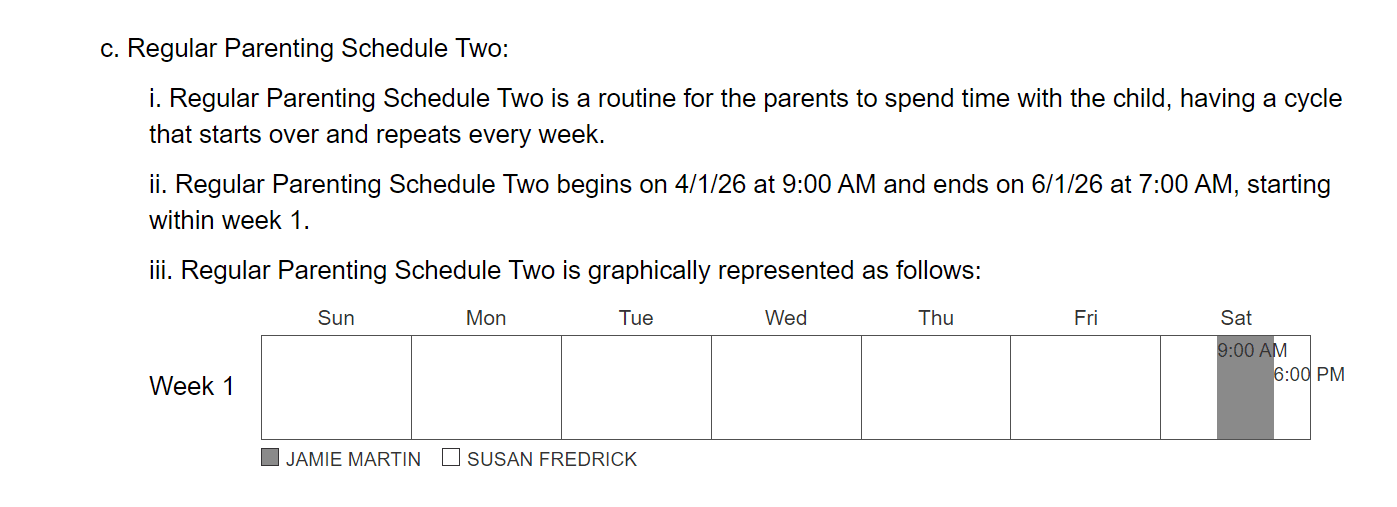Select the Wednesday cell in Week 1
The width and height of the screenshot is (1397, 507).
(786, 388)
